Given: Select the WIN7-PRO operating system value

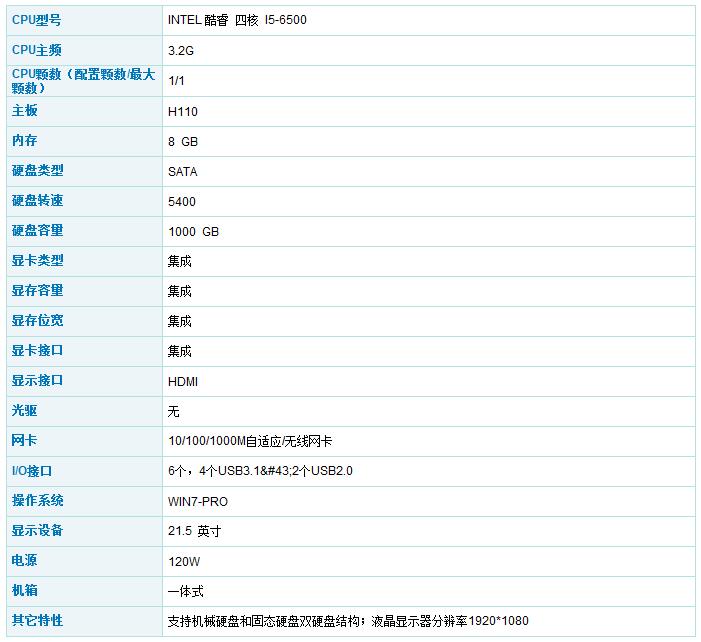Looking at the screenshot, I should click(x=198, y=502).
